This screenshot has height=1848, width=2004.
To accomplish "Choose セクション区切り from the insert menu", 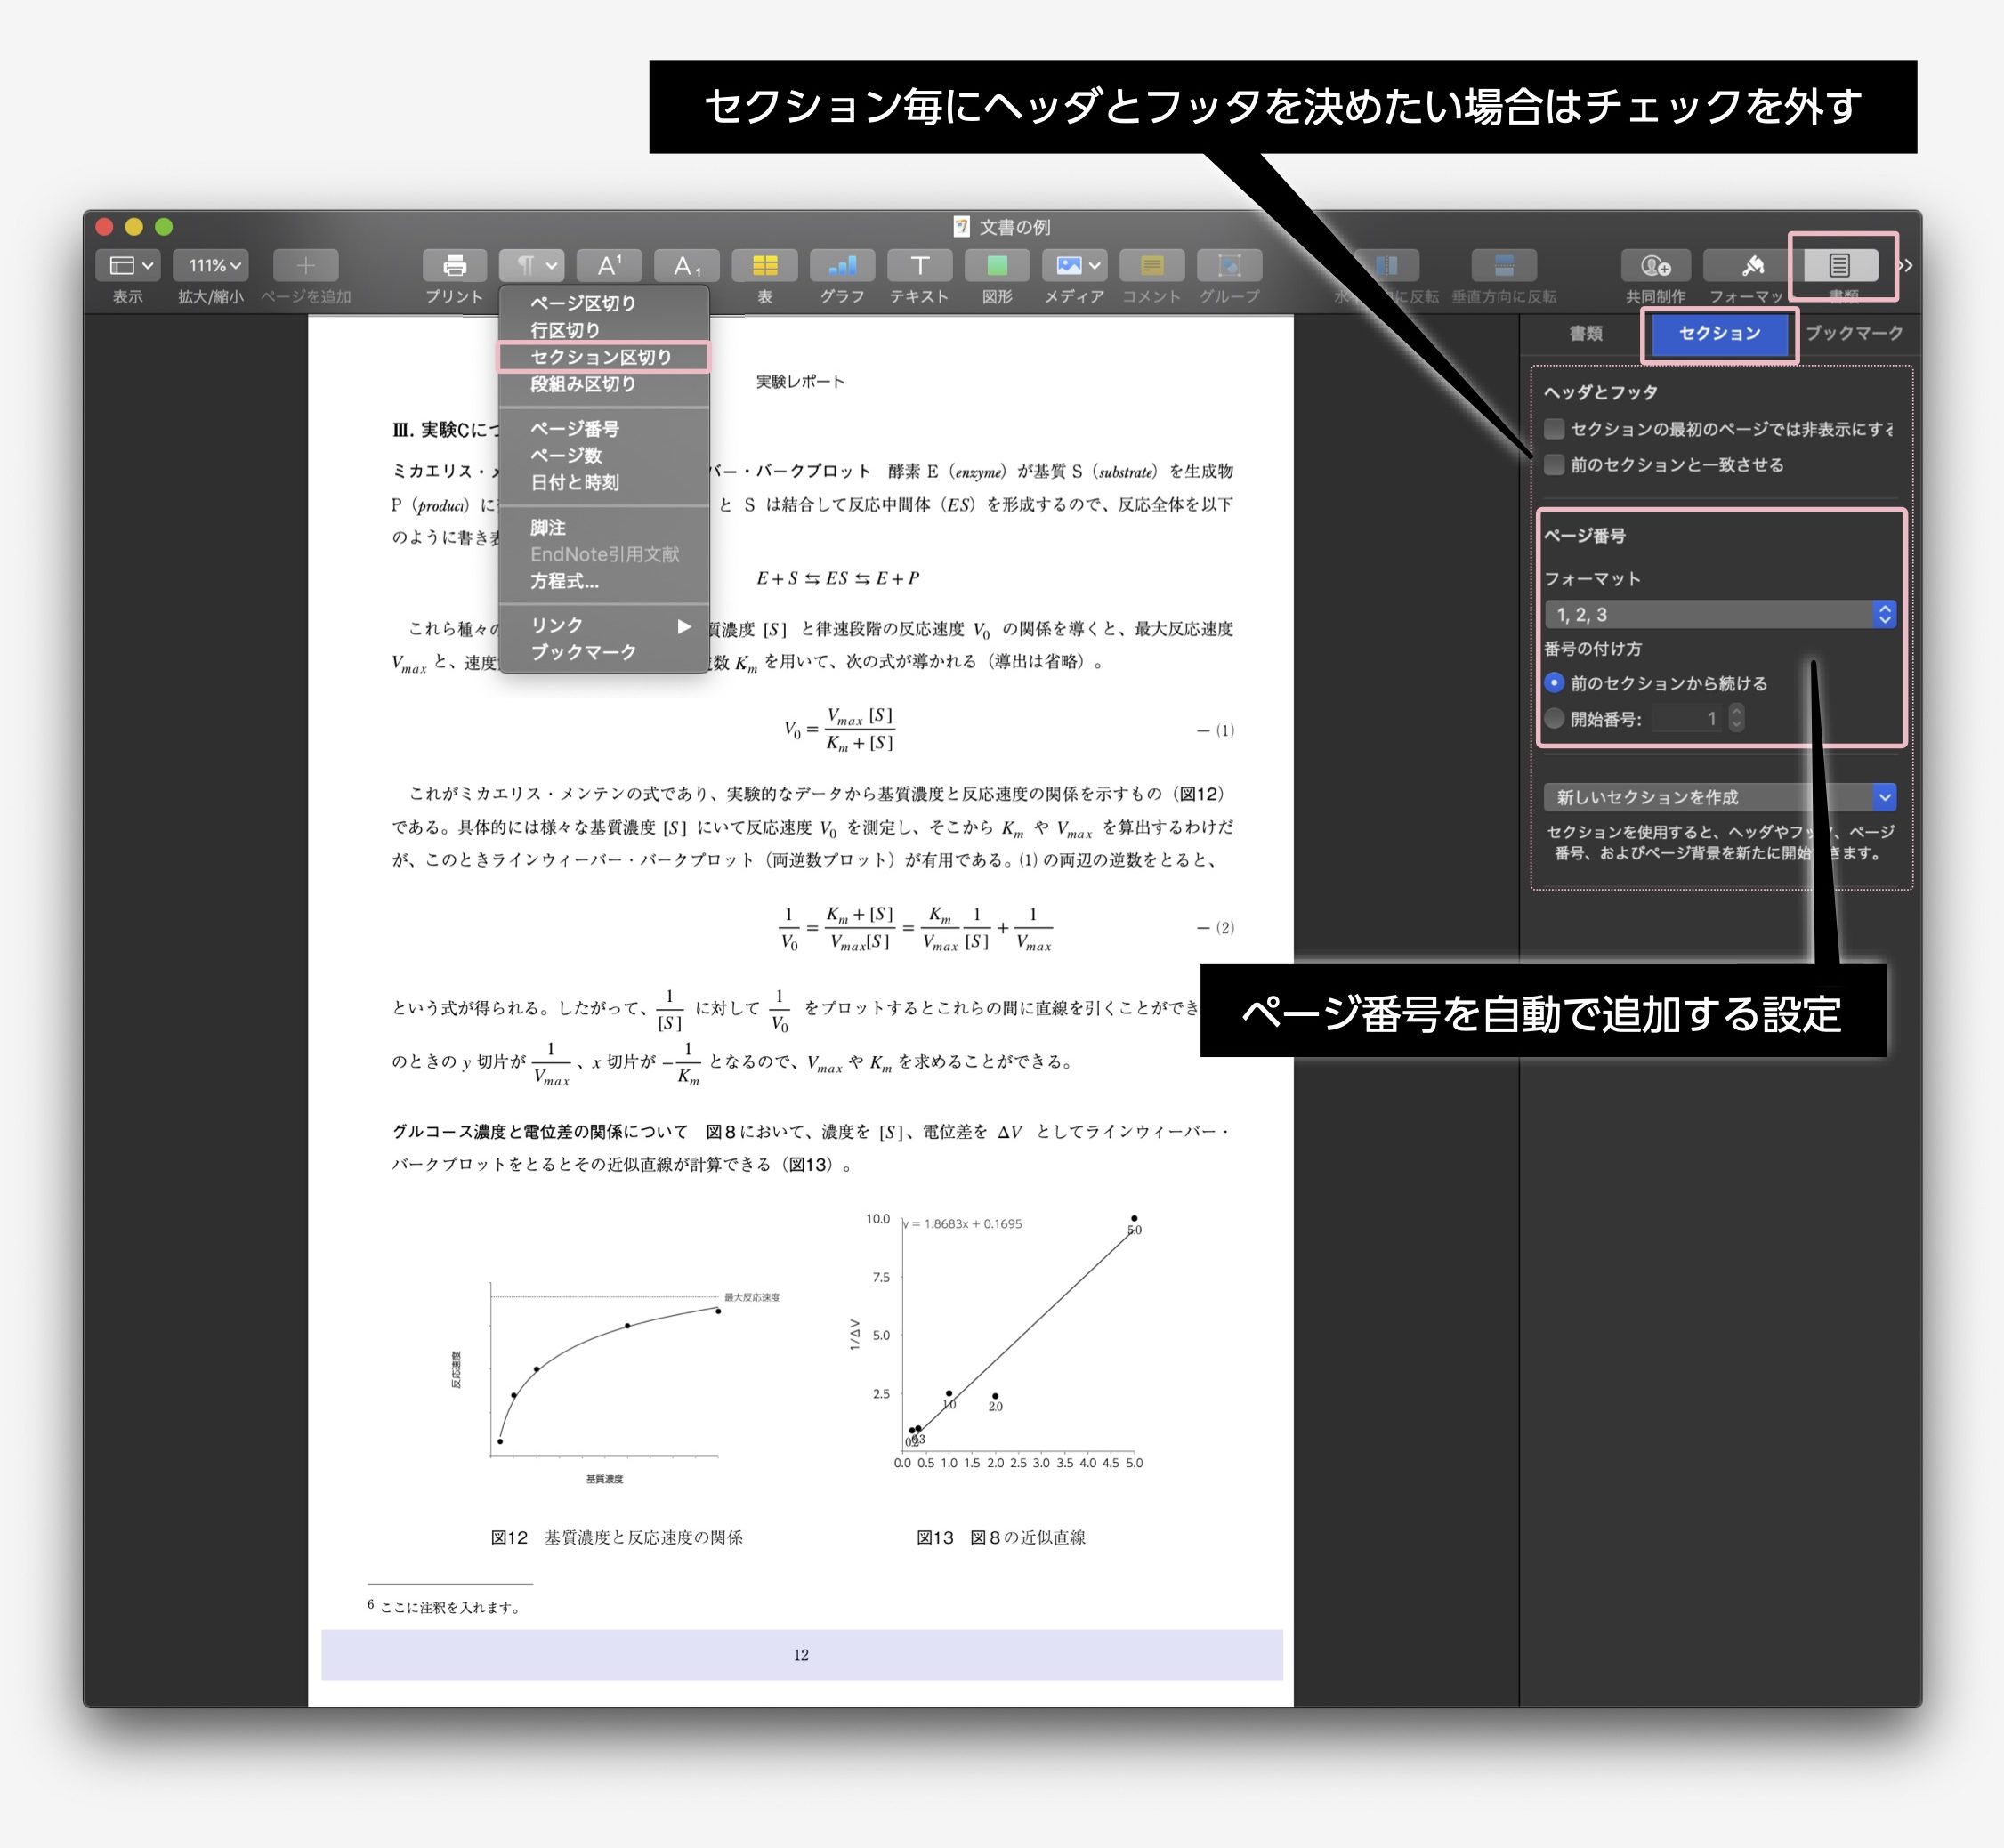I will pos(600,357).
